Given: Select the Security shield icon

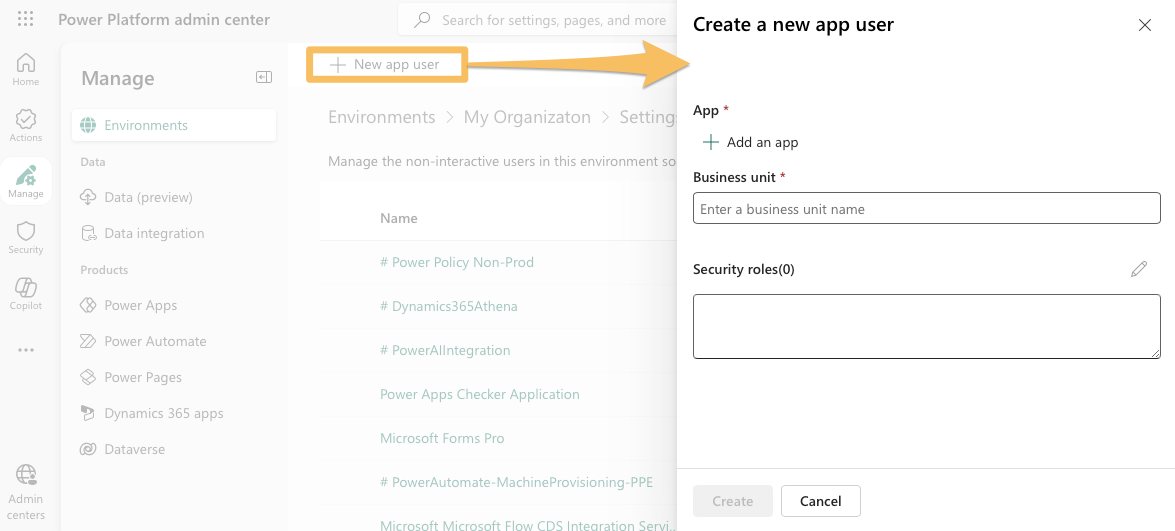Looking at the screenshot, I should 26,237.
